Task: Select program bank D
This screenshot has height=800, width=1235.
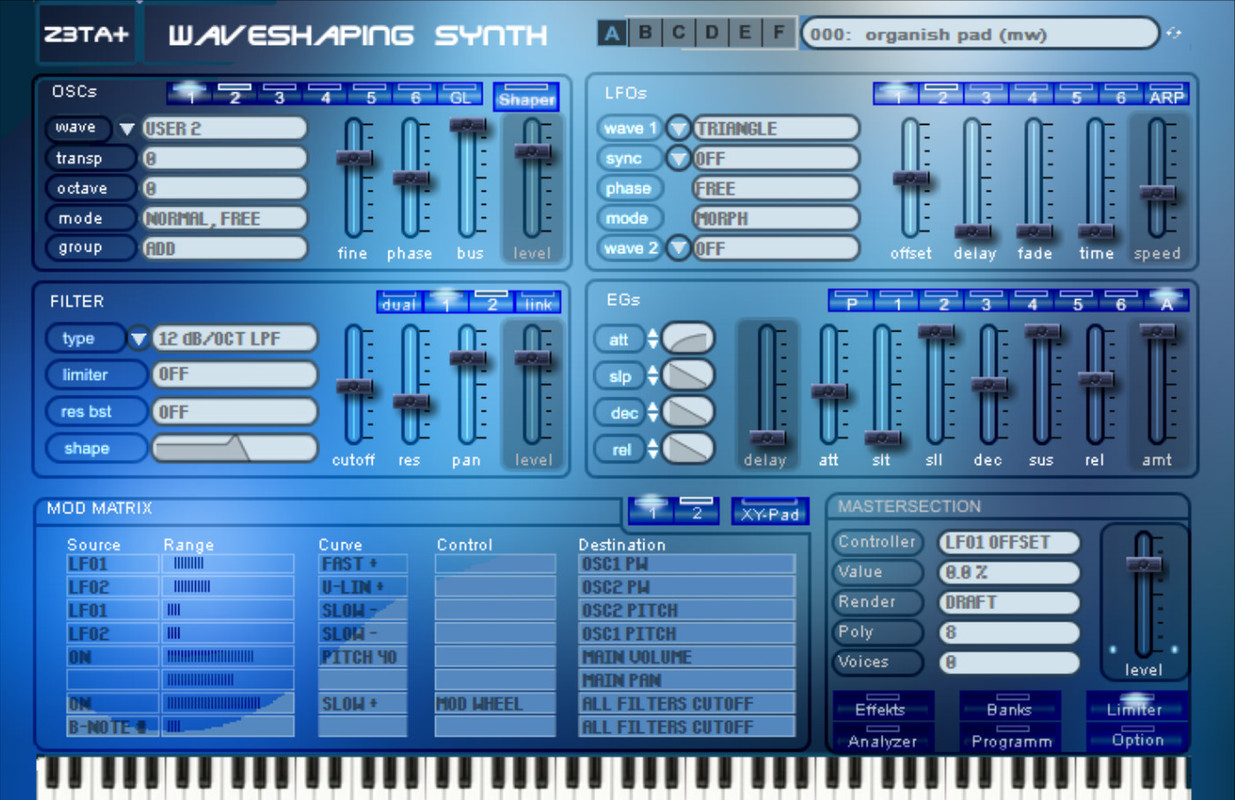Action: (x=712, y=33)
